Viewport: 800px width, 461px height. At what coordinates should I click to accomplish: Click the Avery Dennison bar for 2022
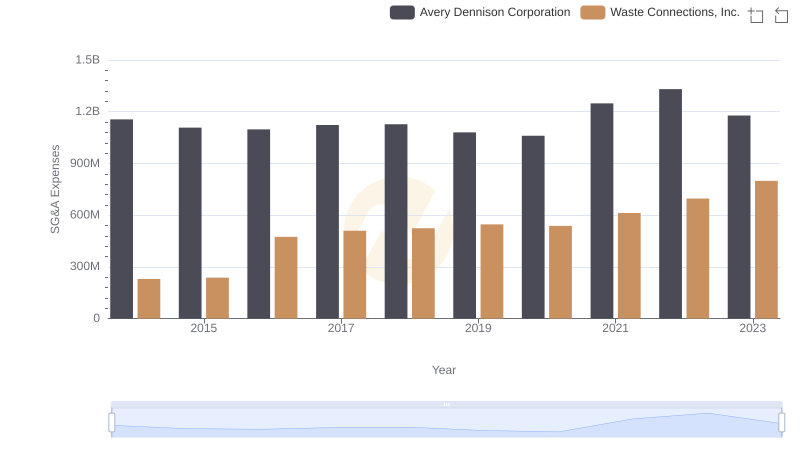tap(670, 203)
